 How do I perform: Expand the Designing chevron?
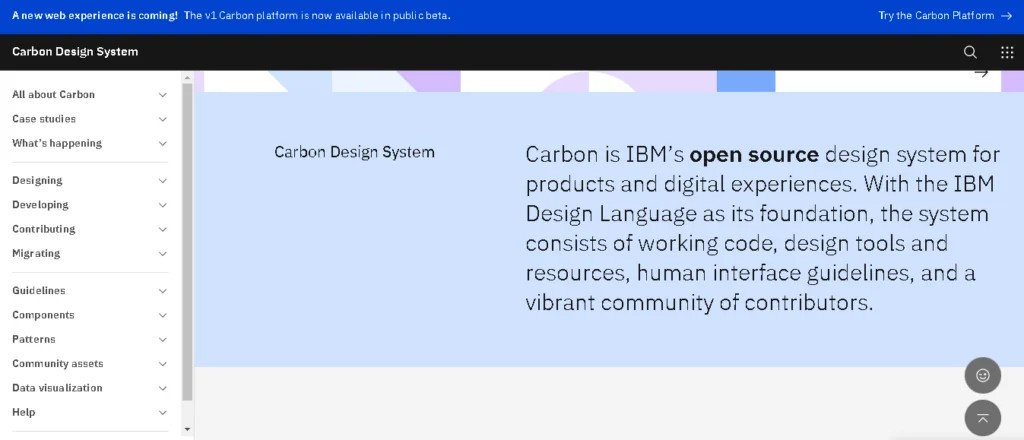pyautogui.click(x=163, y=181)
